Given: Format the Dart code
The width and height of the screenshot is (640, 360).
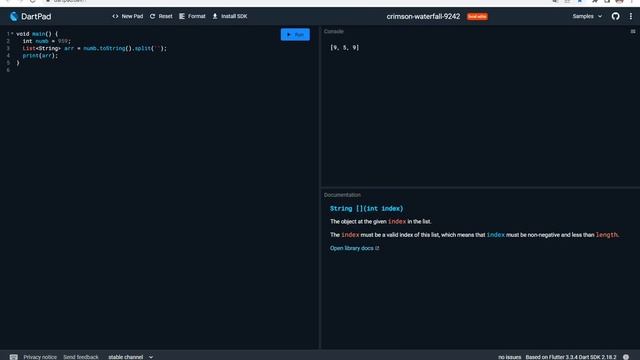Looking at the screenshot, I should 192,16.
